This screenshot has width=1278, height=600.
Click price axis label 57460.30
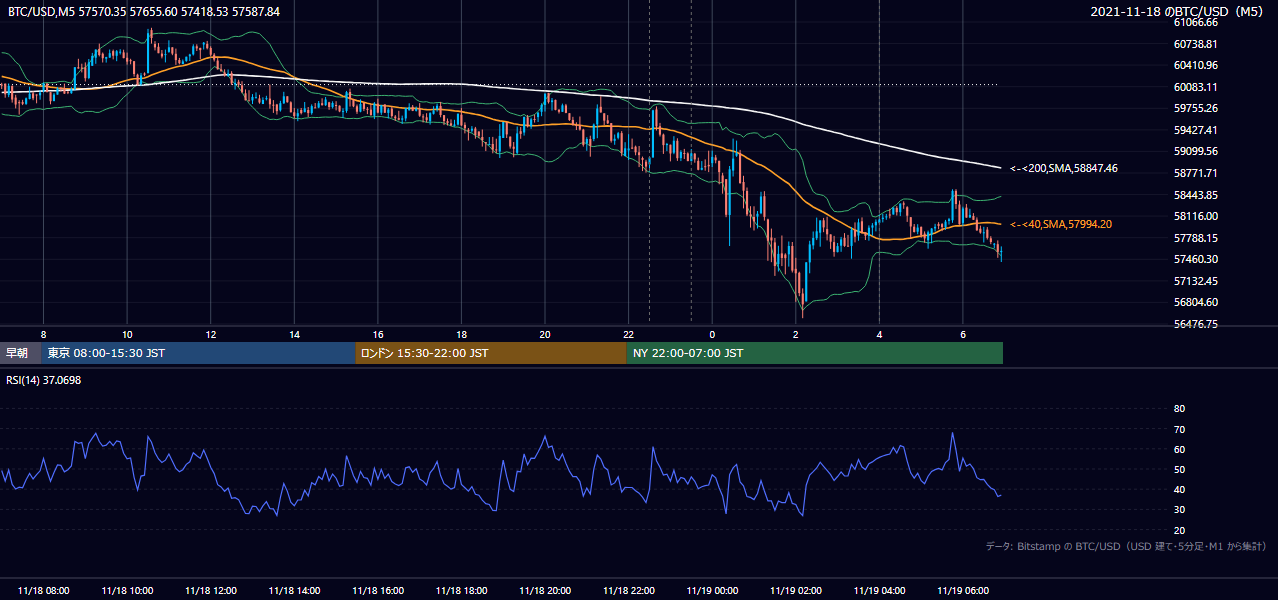1195,259
